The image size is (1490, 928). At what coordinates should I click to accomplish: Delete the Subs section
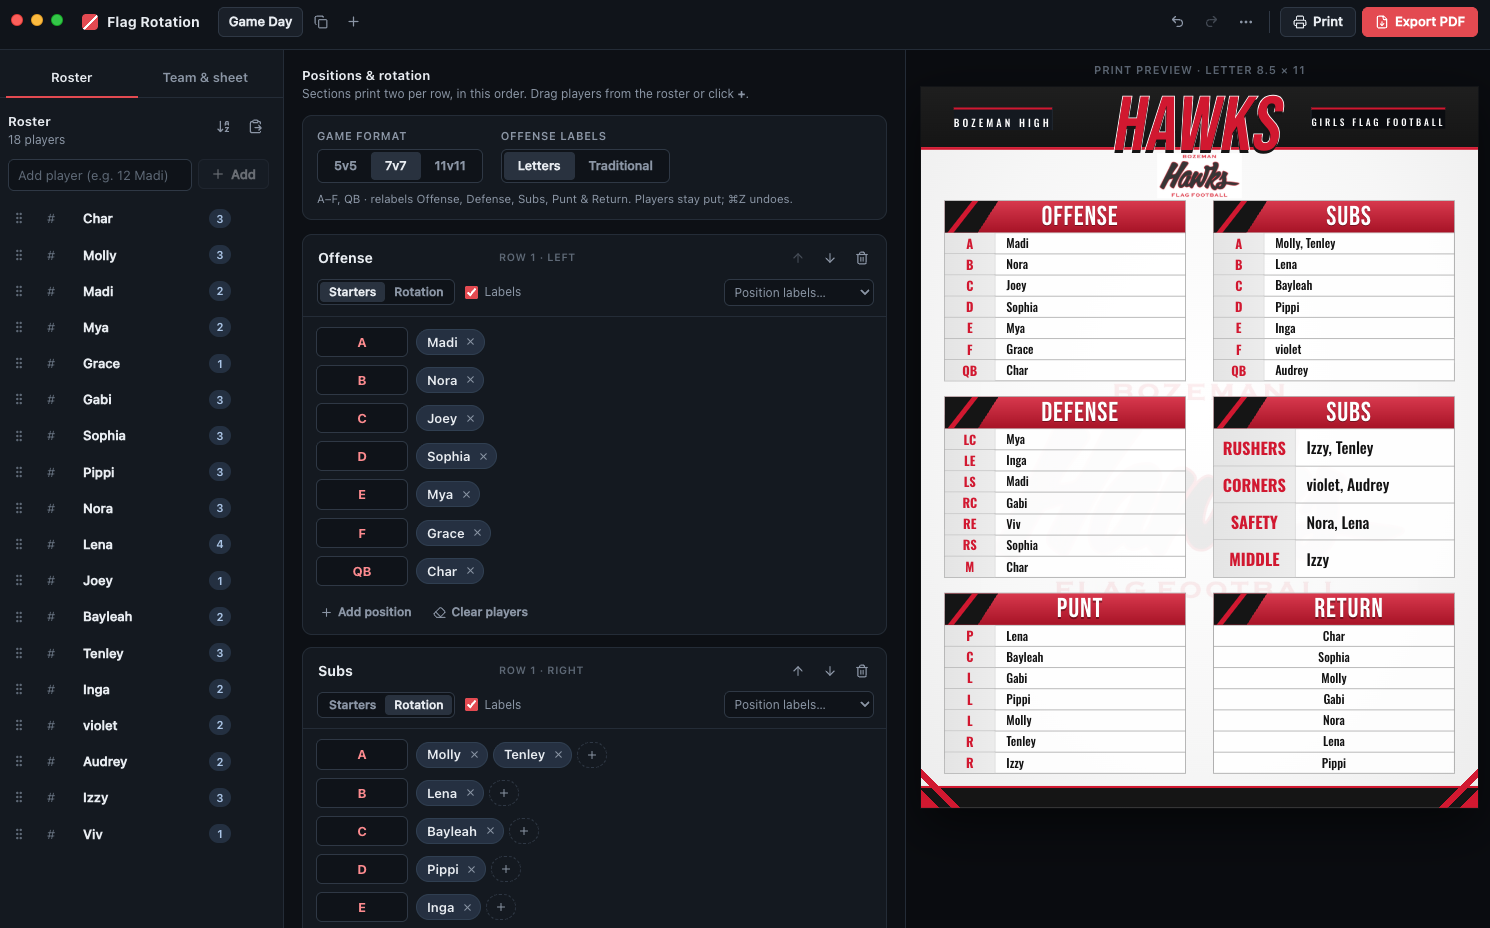(862, 671)
